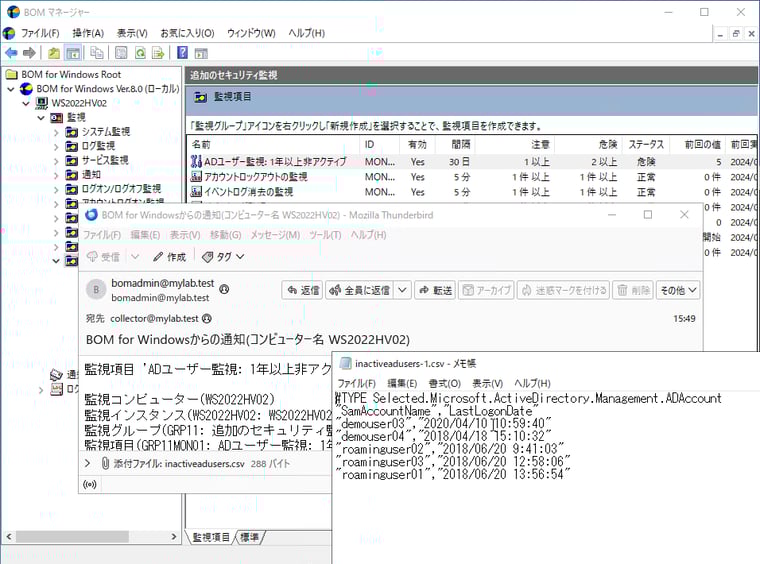
Task: Click the forward arrow in BOM Manager toolbar
Action: [x=29, y=53]
